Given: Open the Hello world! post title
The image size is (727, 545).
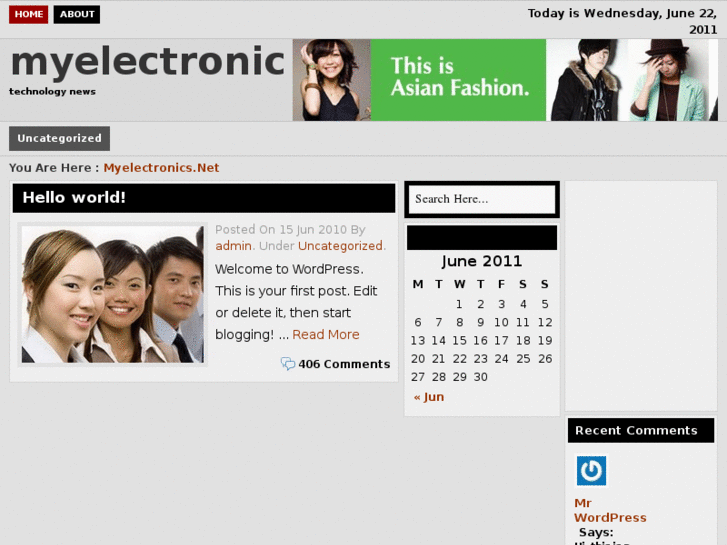Looking at the screenshot, I should click(74, 198).
